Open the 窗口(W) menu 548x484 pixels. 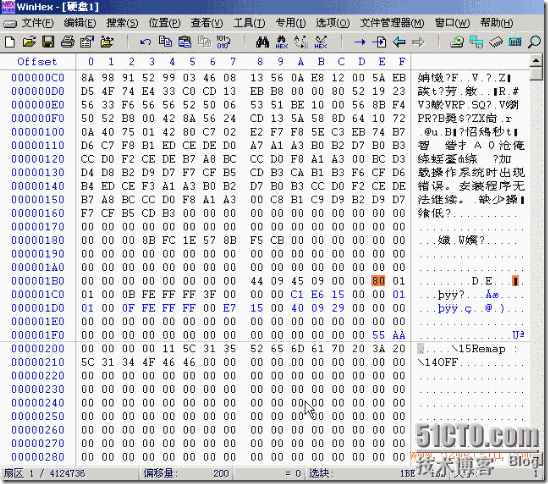click(452, 23)
